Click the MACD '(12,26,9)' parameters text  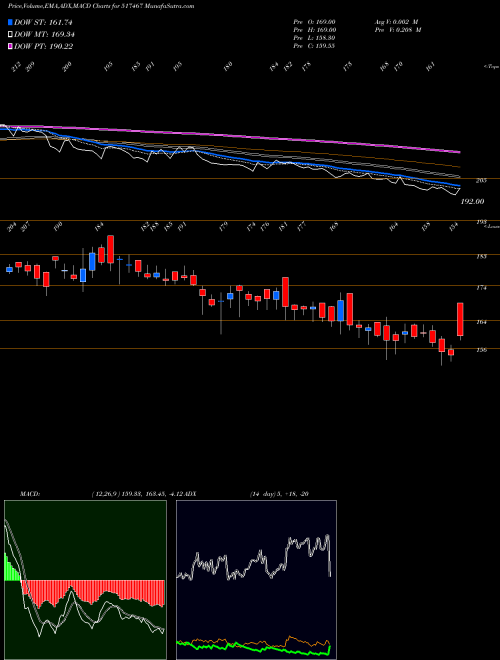click(105, 494)
